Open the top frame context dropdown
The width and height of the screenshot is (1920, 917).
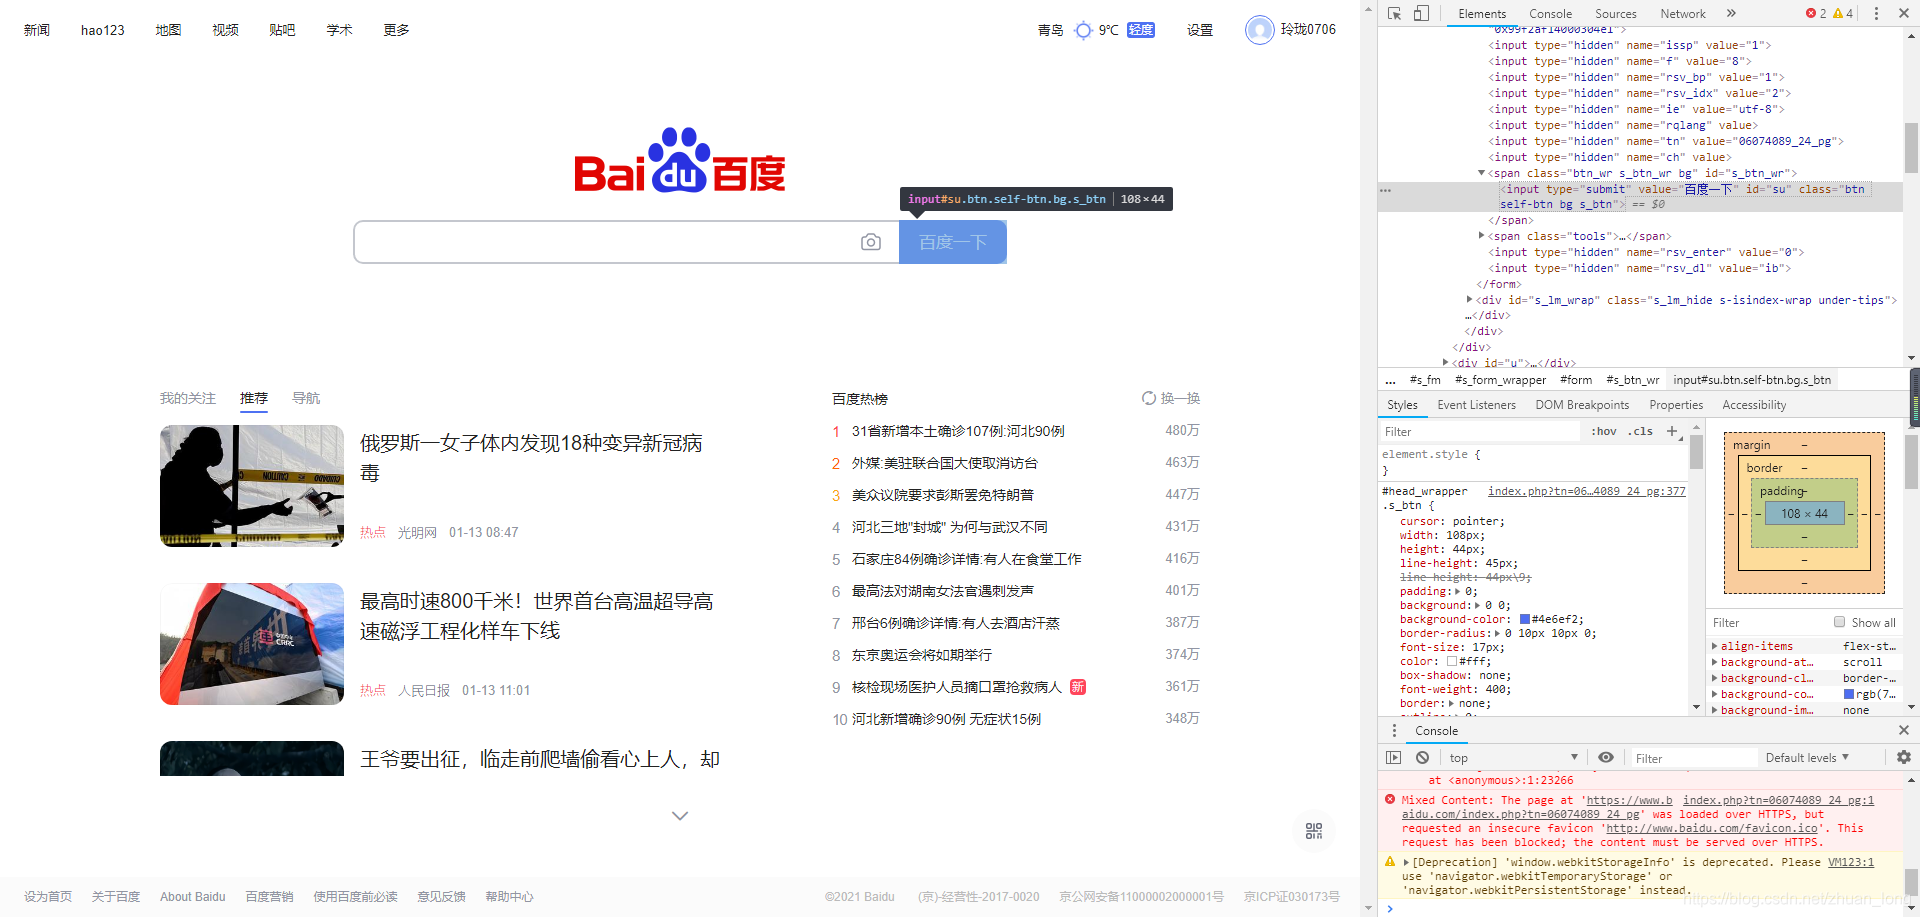pos(1512,757)
